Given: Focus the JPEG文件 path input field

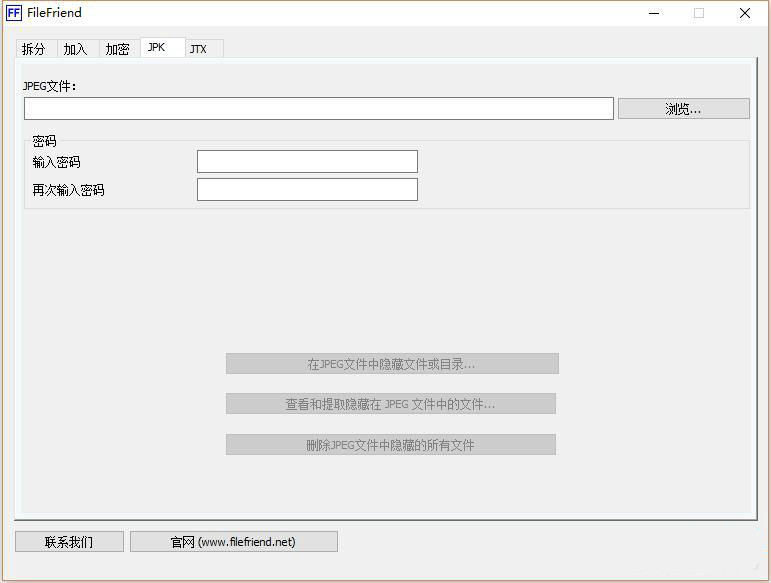Looking at the screenshot, I should click(x=318, y=108).
